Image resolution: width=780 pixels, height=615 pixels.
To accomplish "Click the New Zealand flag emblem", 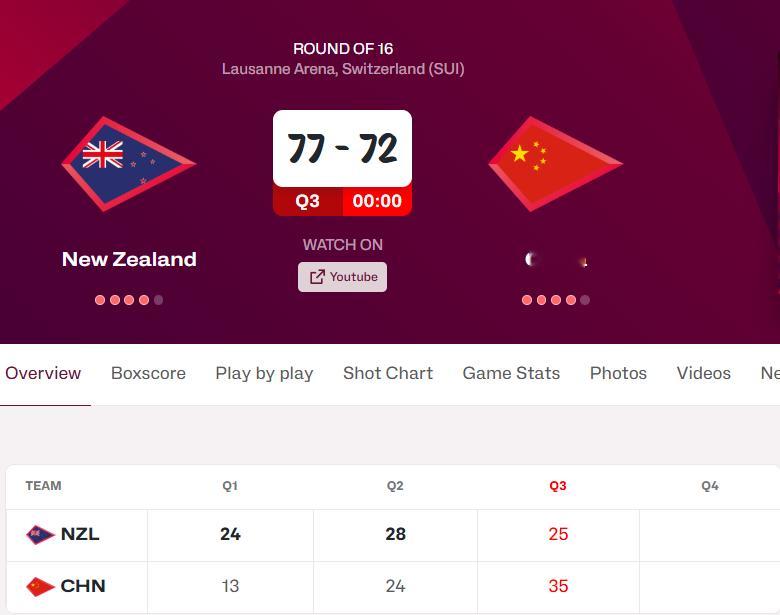I will 129,164.
